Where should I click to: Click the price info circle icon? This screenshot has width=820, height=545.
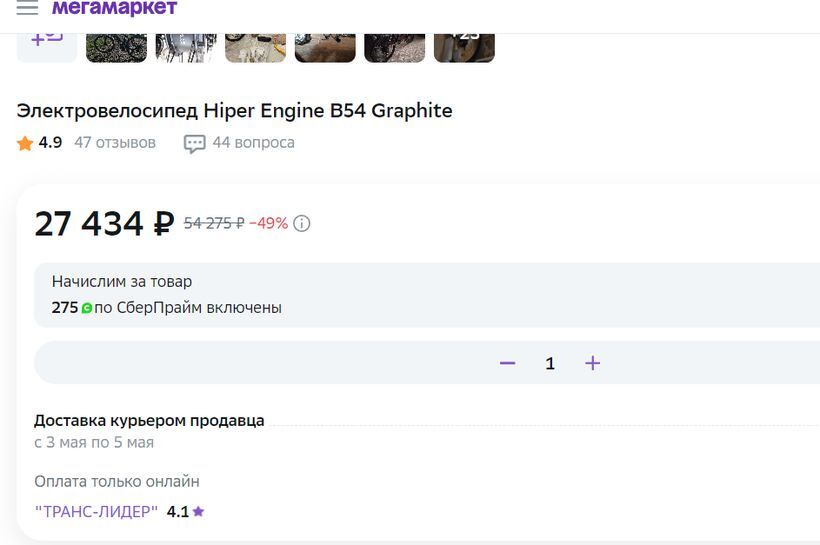pyautogui.click(x=302, y=223)
